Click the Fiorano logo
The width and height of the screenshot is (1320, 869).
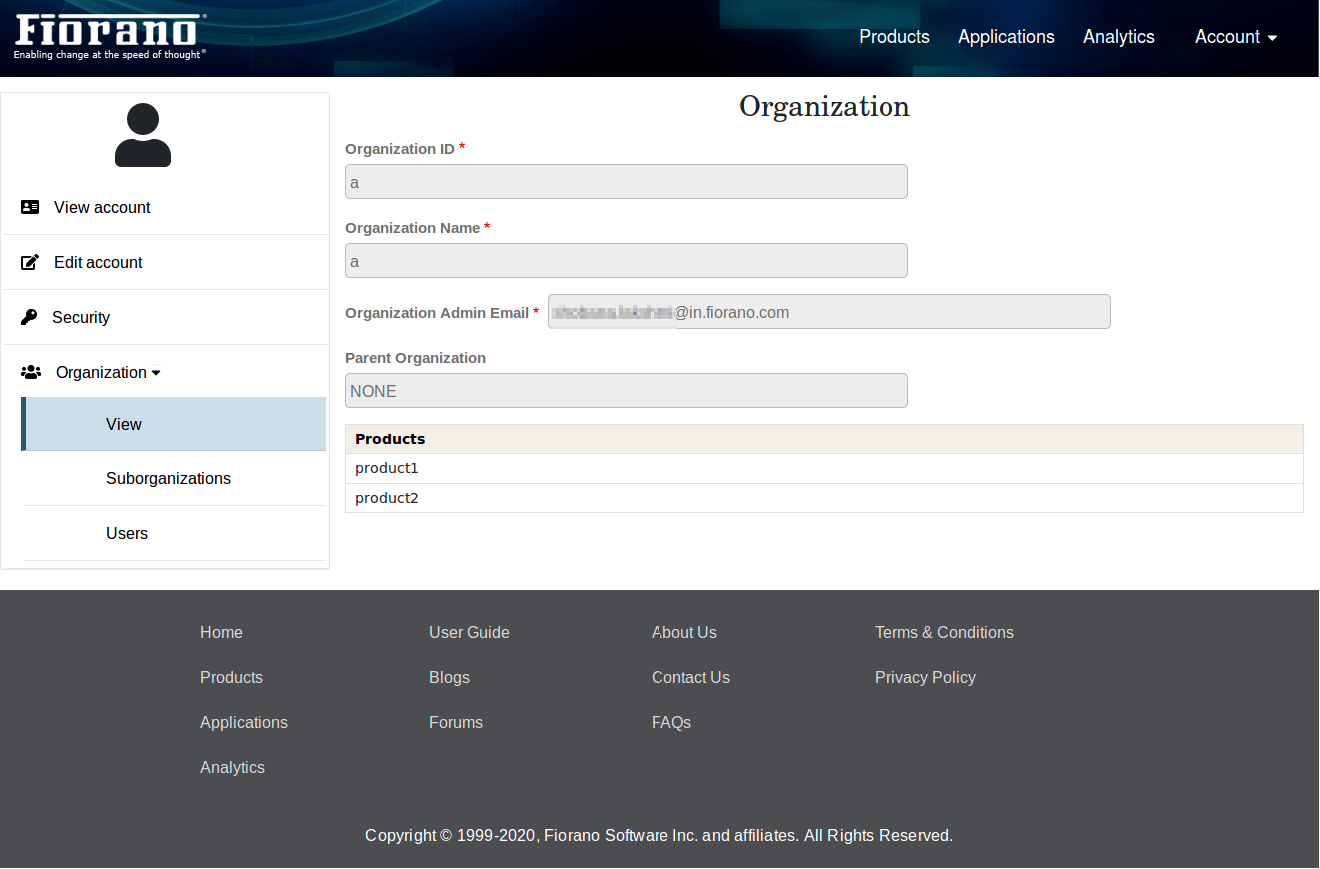110,36
